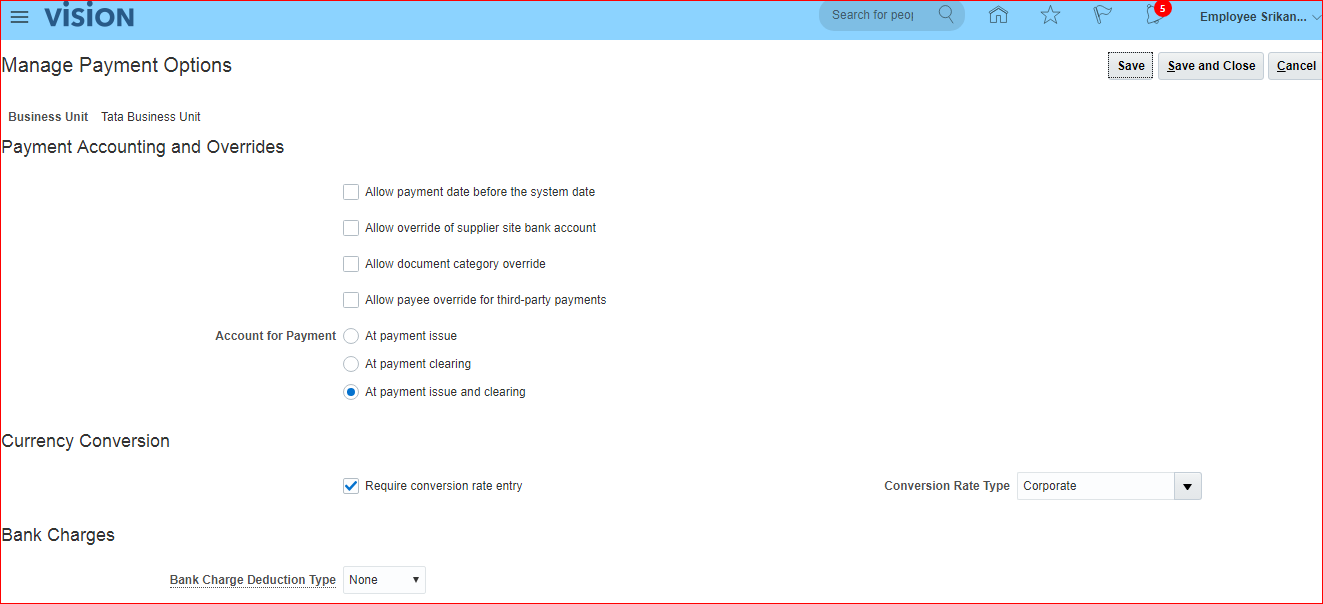Enable Allow payee override for third-party payments
Viewport: 1323px width, 604px height.
[x=351, y=300]
